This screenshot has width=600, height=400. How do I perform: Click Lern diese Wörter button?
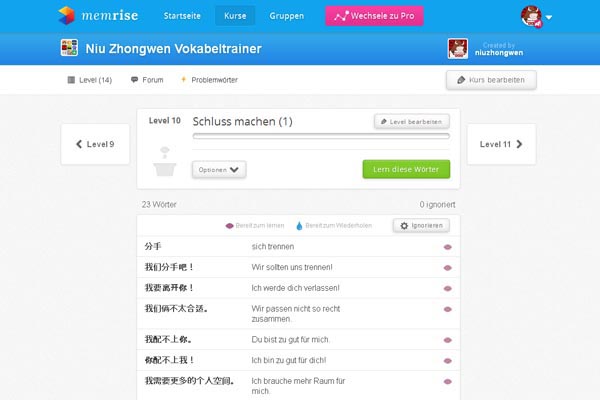pyautogui.click(x=406, y=169)
